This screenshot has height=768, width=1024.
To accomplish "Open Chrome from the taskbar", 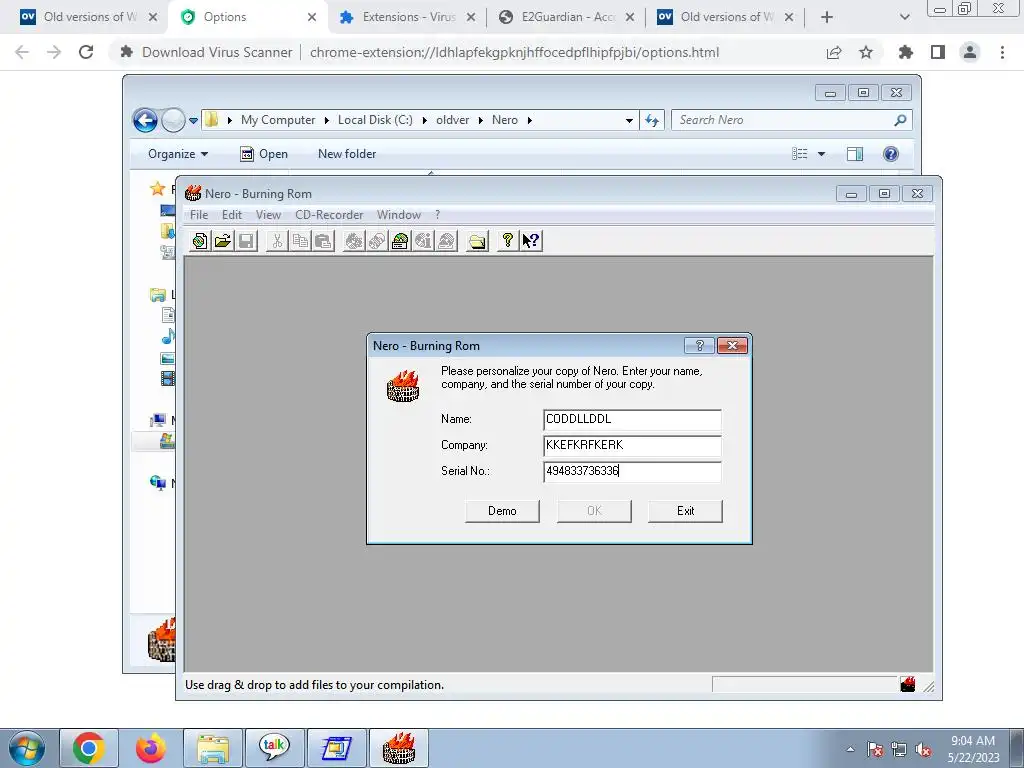I will (89, 748).
